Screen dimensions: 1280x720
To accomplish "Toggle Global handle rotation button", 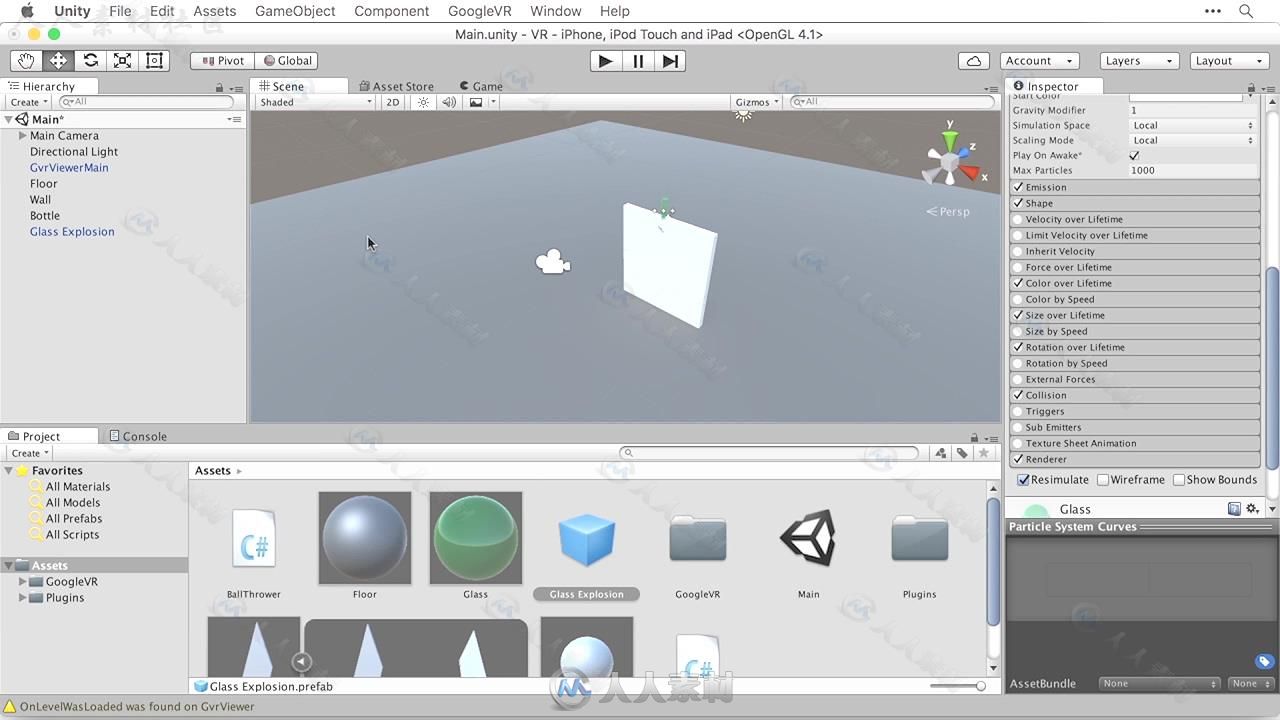I will [286, 61].
